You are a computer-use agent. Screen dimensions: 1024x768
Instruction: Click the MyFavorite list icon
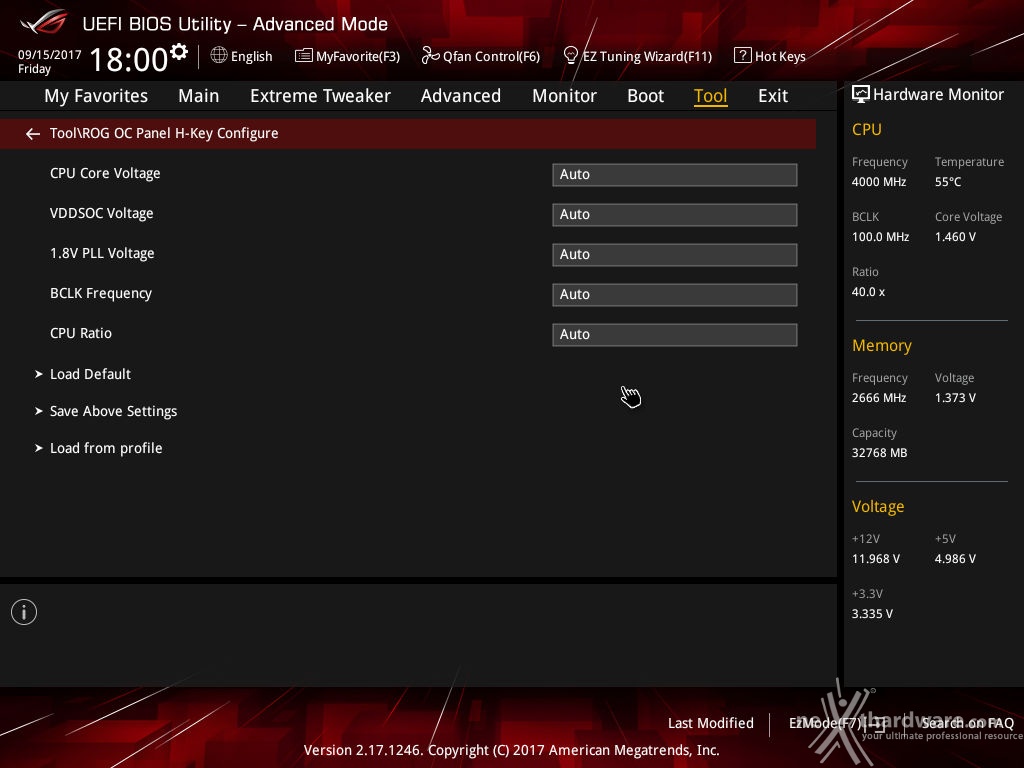pyautogui.click(x=304, y=56)
